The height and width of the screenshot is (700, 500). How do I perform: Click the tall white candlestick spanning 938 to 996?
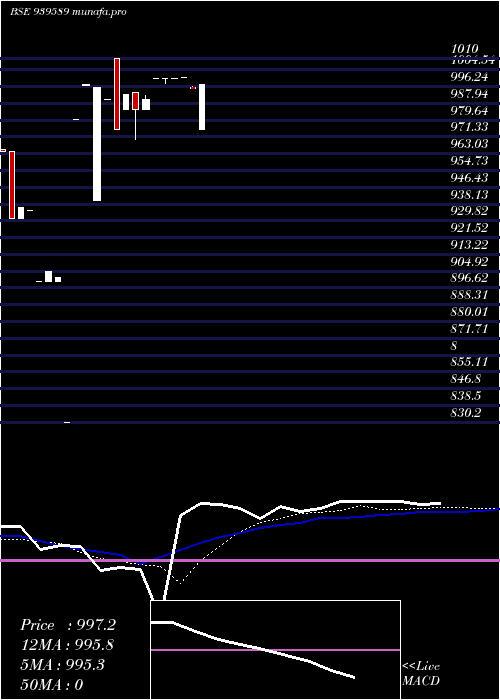(97, 144)
